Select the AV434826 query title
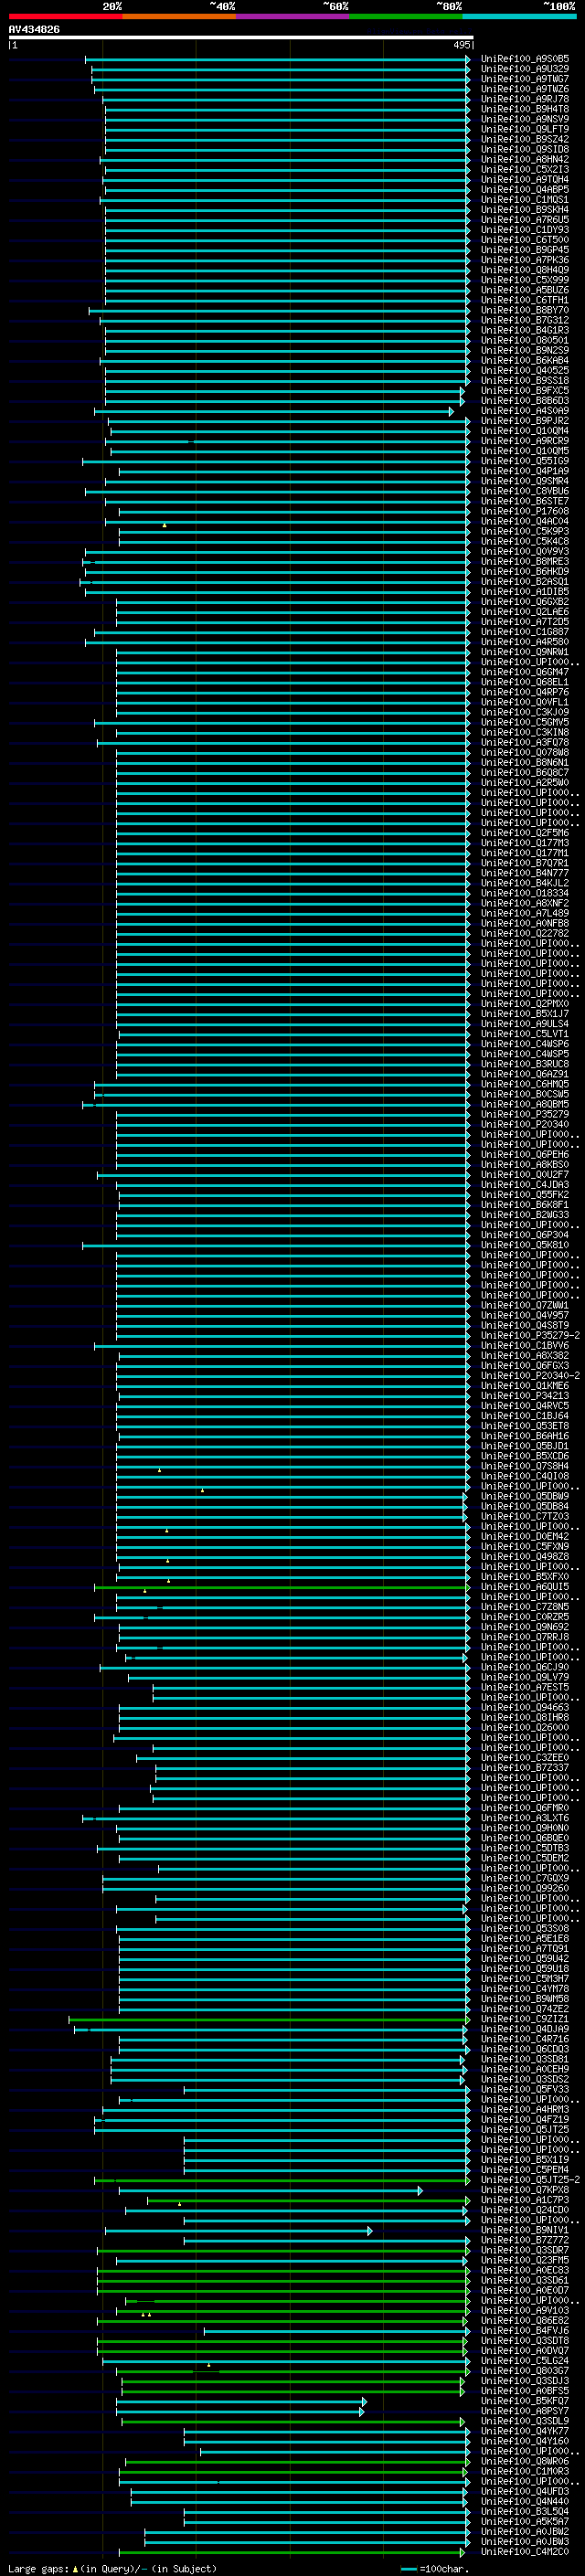 [34, 30]
